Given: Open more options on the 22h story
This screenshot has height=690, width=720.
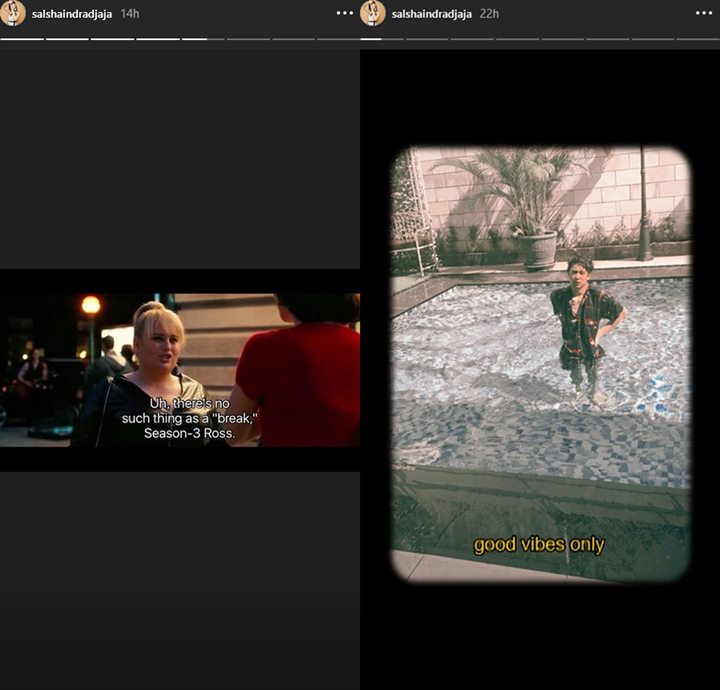Looking at the screenshot, I should [704, 13].
